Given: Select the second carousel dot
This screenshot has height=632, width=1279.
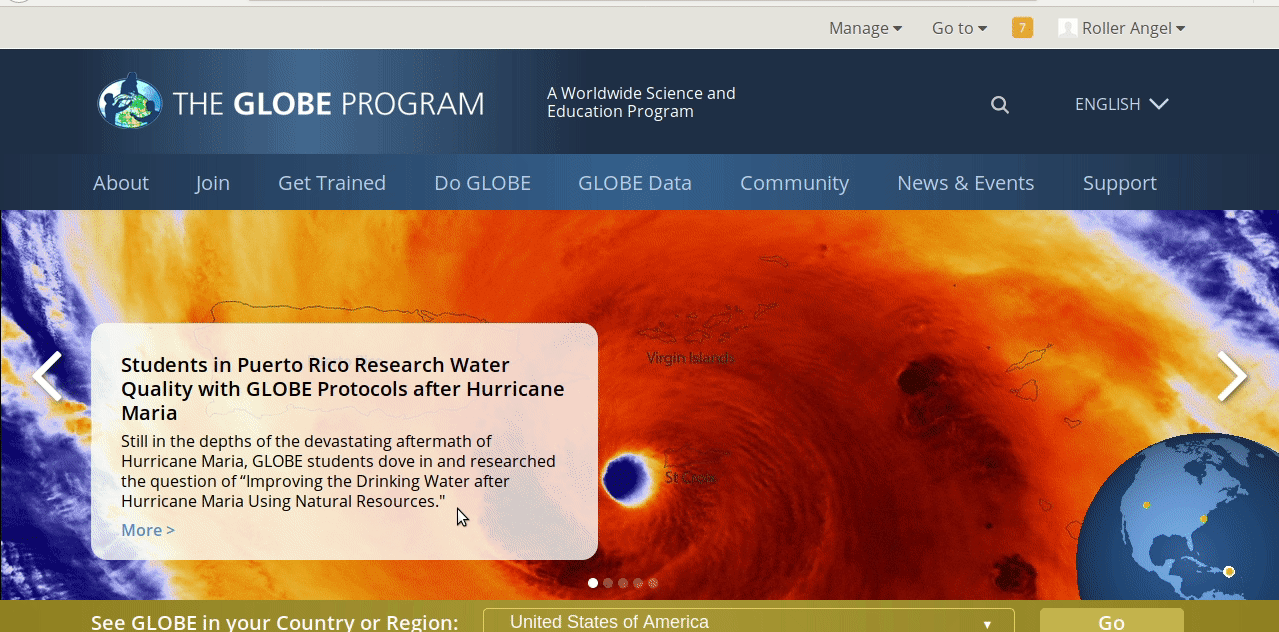Looking at the screenshot, I should 608,583.
